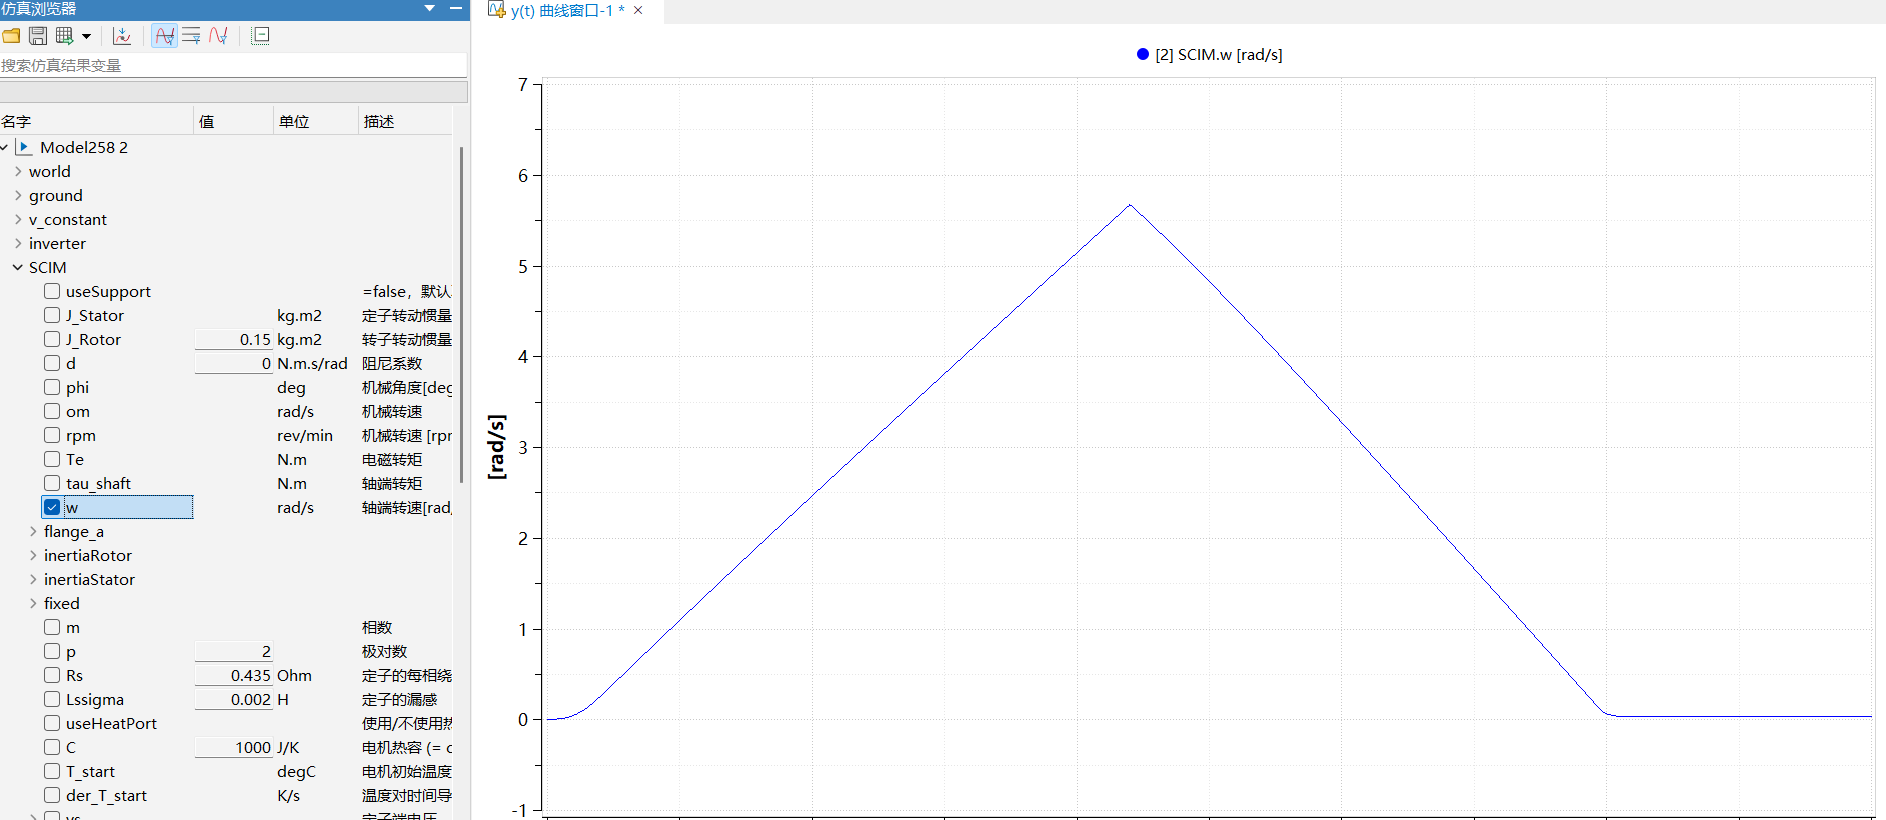Expand the fixed node

tap(33, 603)
